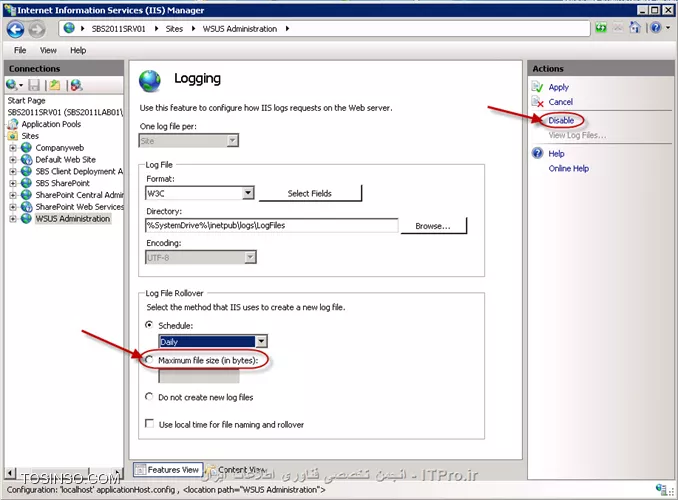
Task: Click the Connections pane horizontal scrollbar left arrow
Action: click(11, 473)
